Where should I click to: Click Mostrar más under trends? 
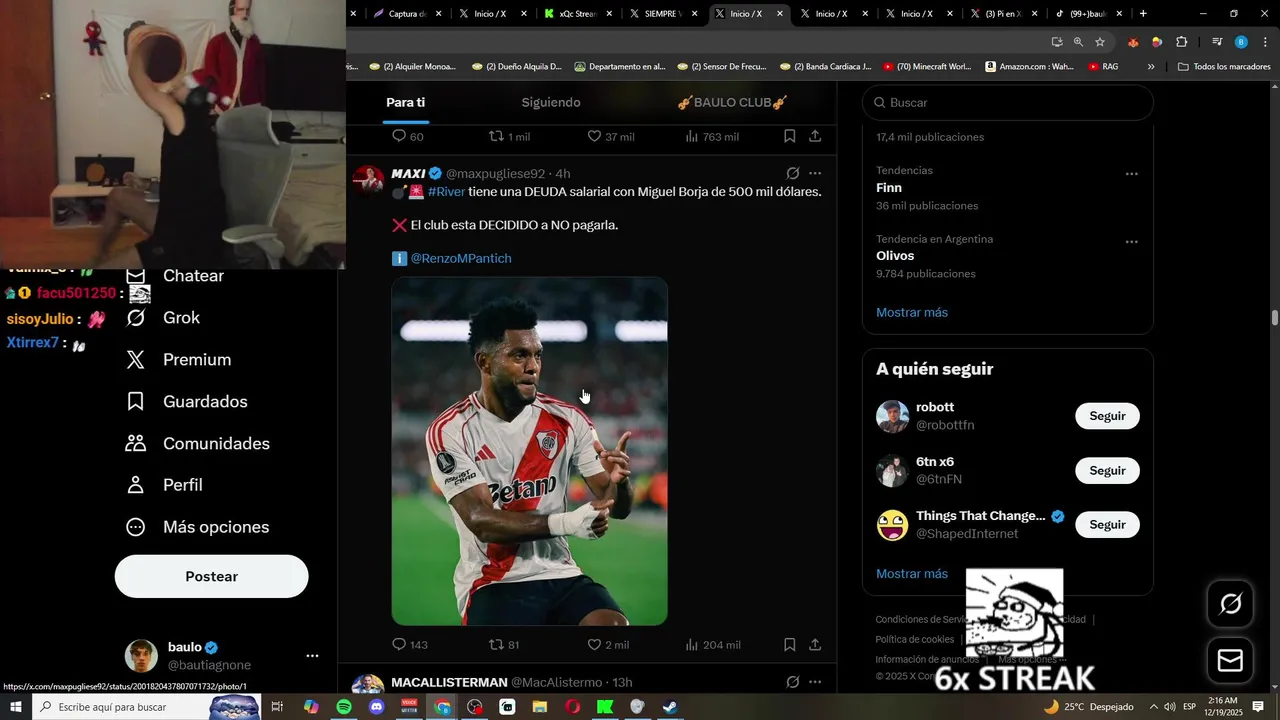click(x=912, y=313)
